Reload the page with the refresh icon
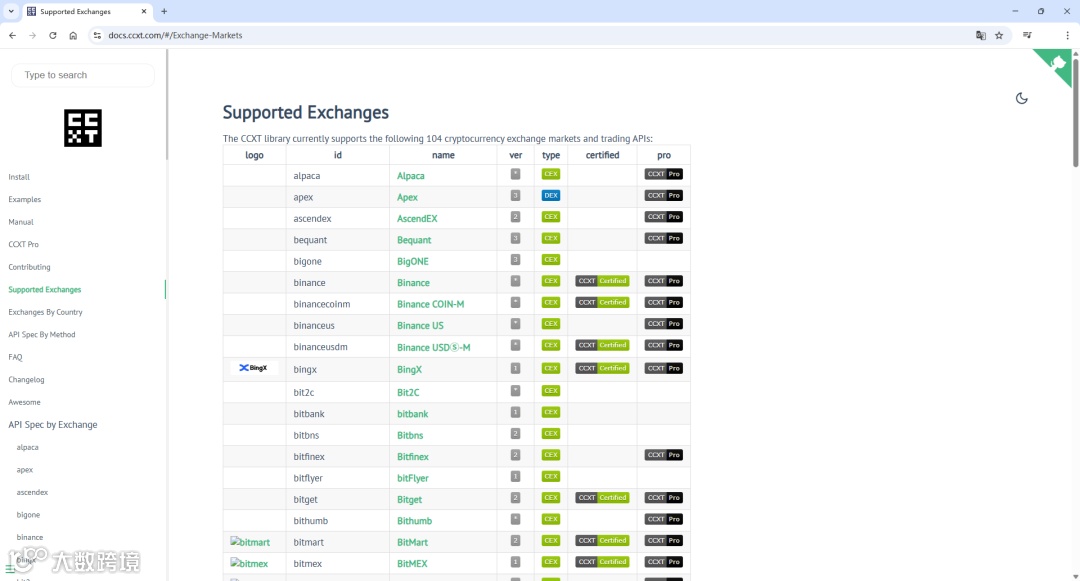Screen dimensions: 1080x581 click(52, 35)
